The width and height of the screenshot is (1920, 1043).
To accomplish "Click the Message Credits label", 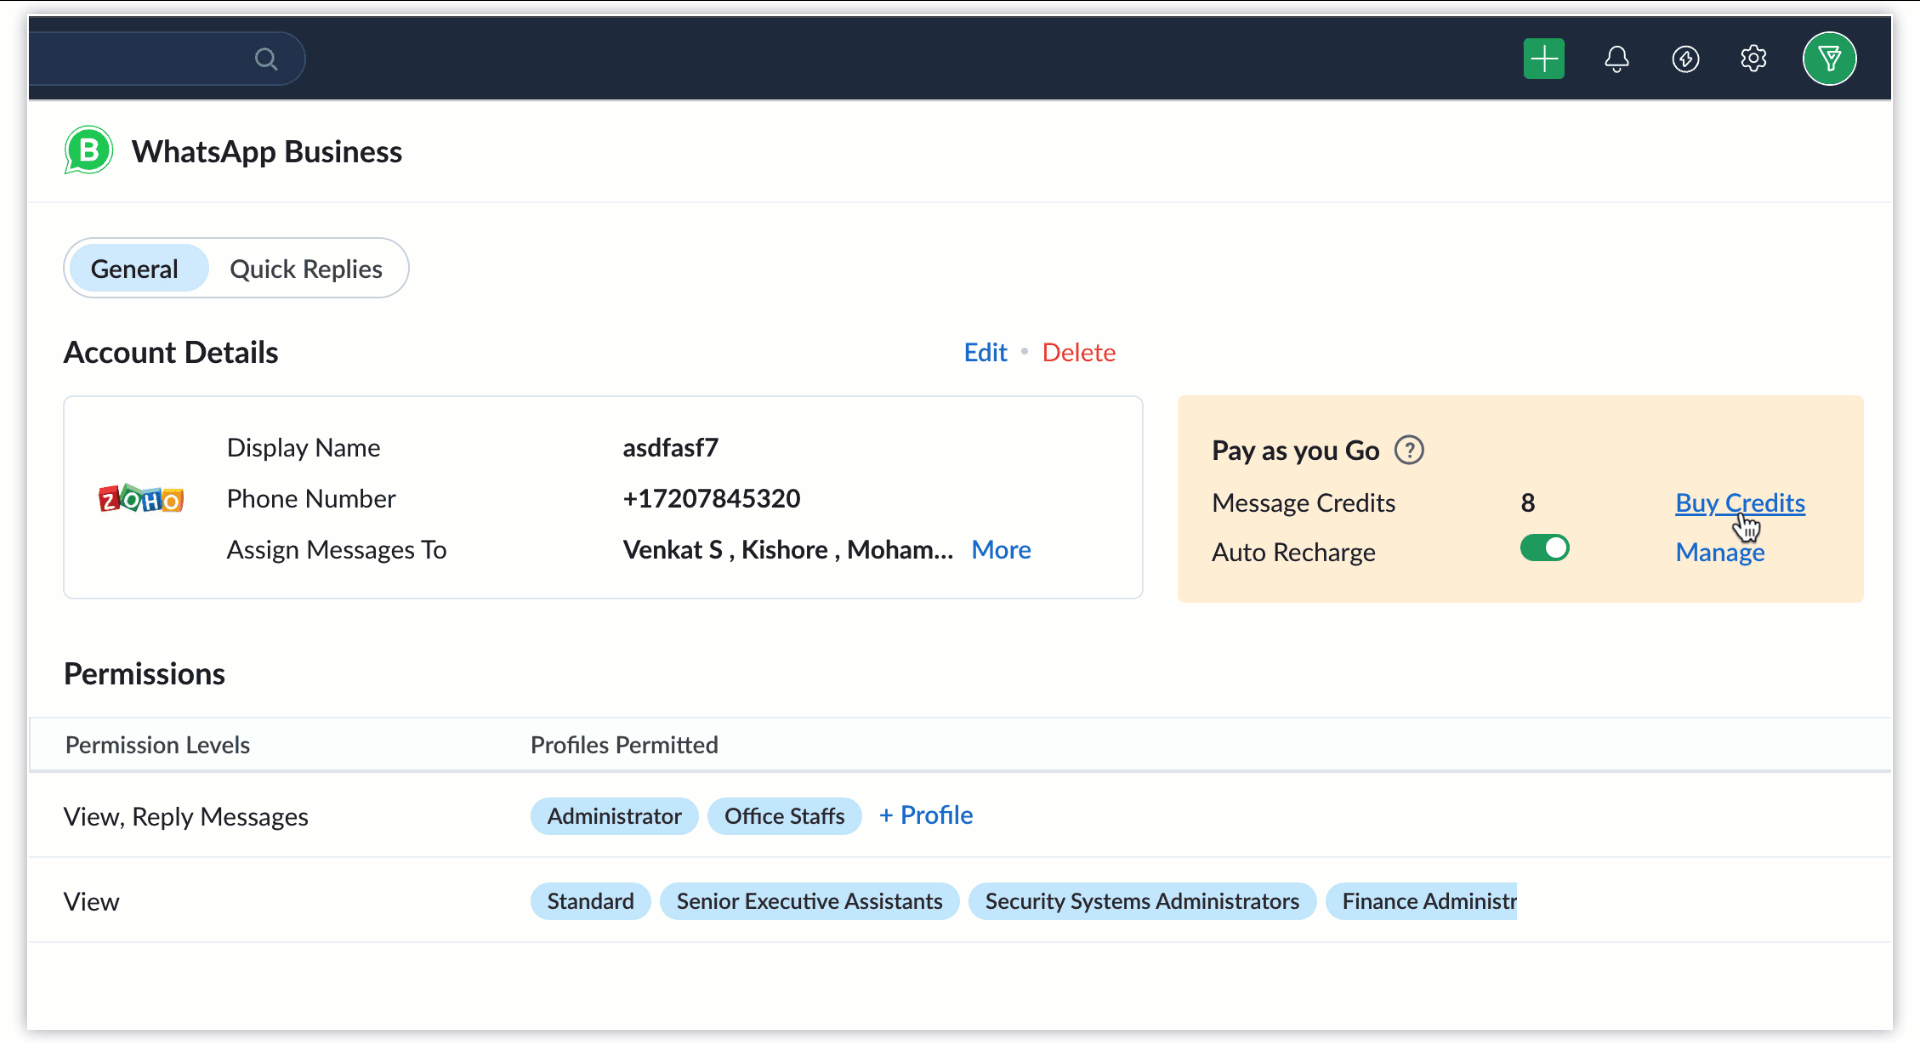I will coord(1303,503).
